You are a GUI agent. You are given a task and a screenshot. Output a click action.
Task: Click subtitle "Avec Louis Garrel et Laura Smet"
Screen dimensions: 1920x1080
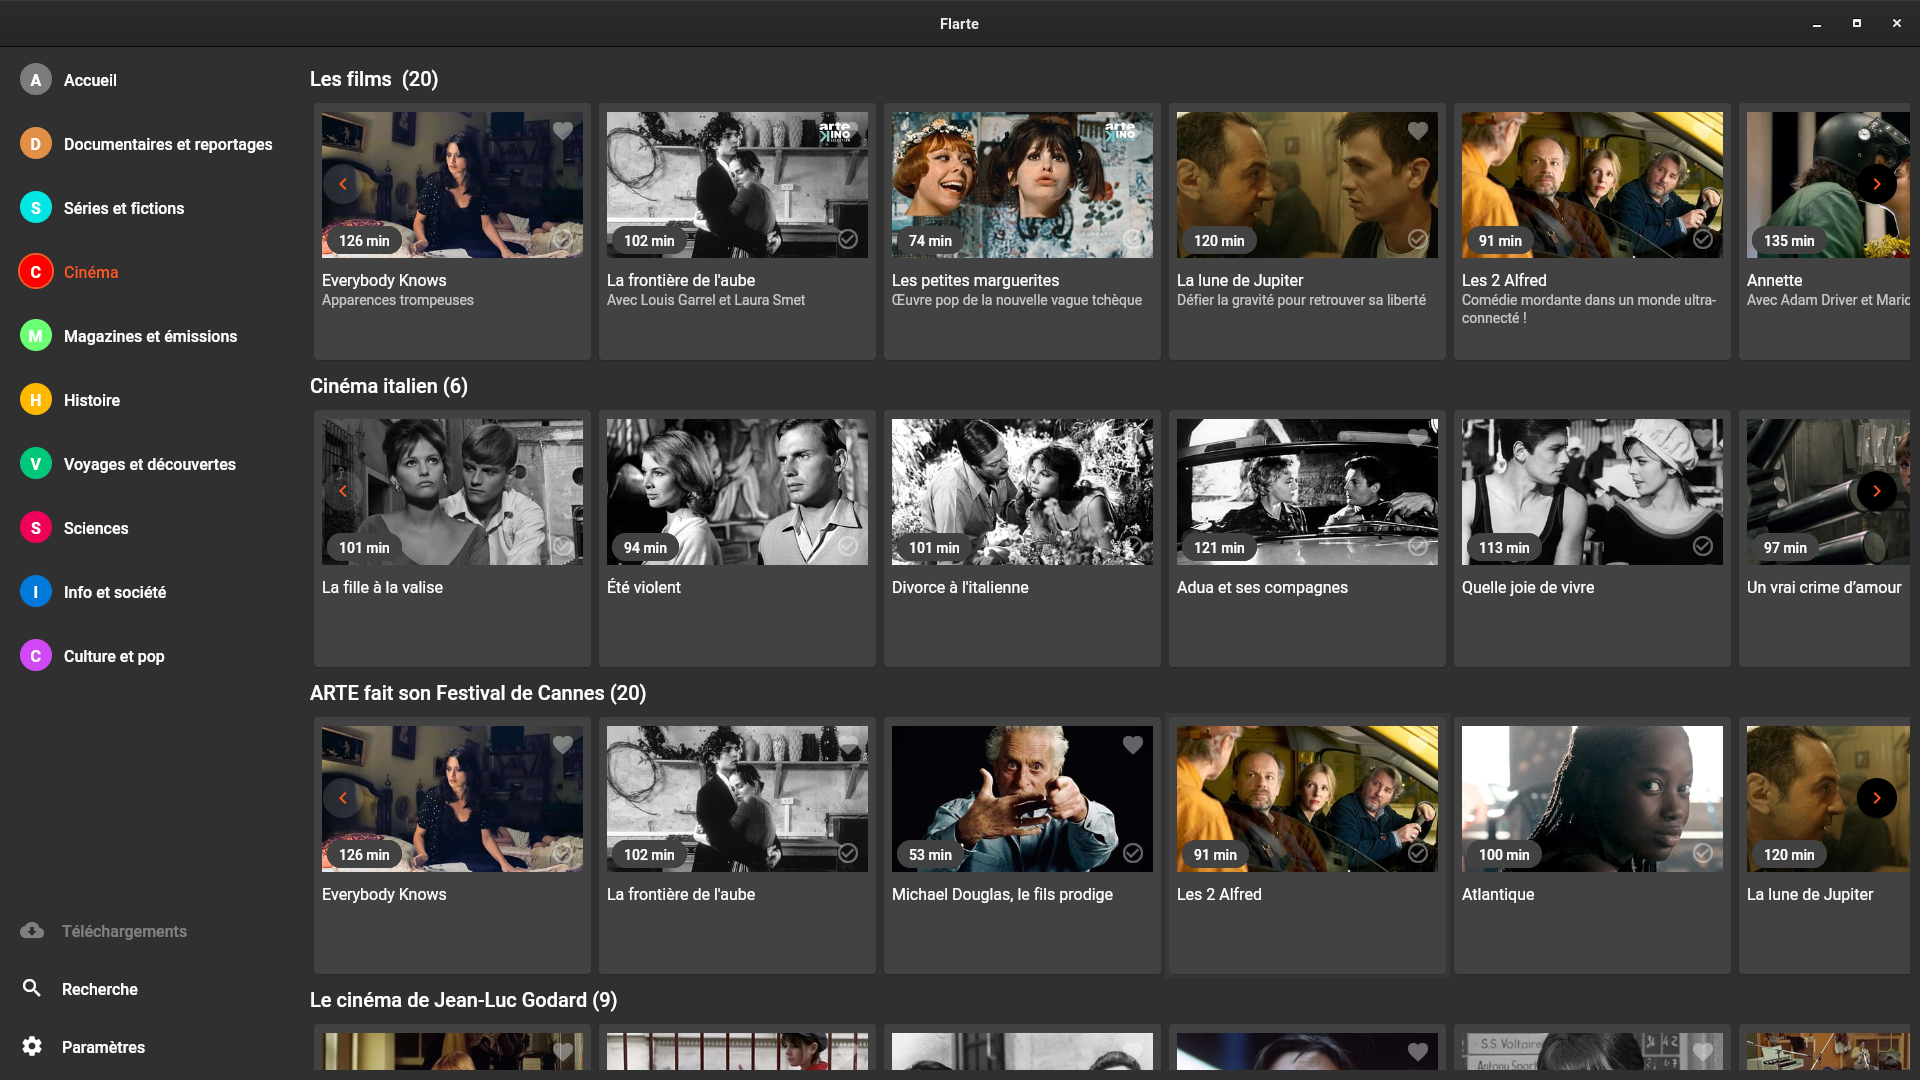pyautogui.click(x=706, y=300)
